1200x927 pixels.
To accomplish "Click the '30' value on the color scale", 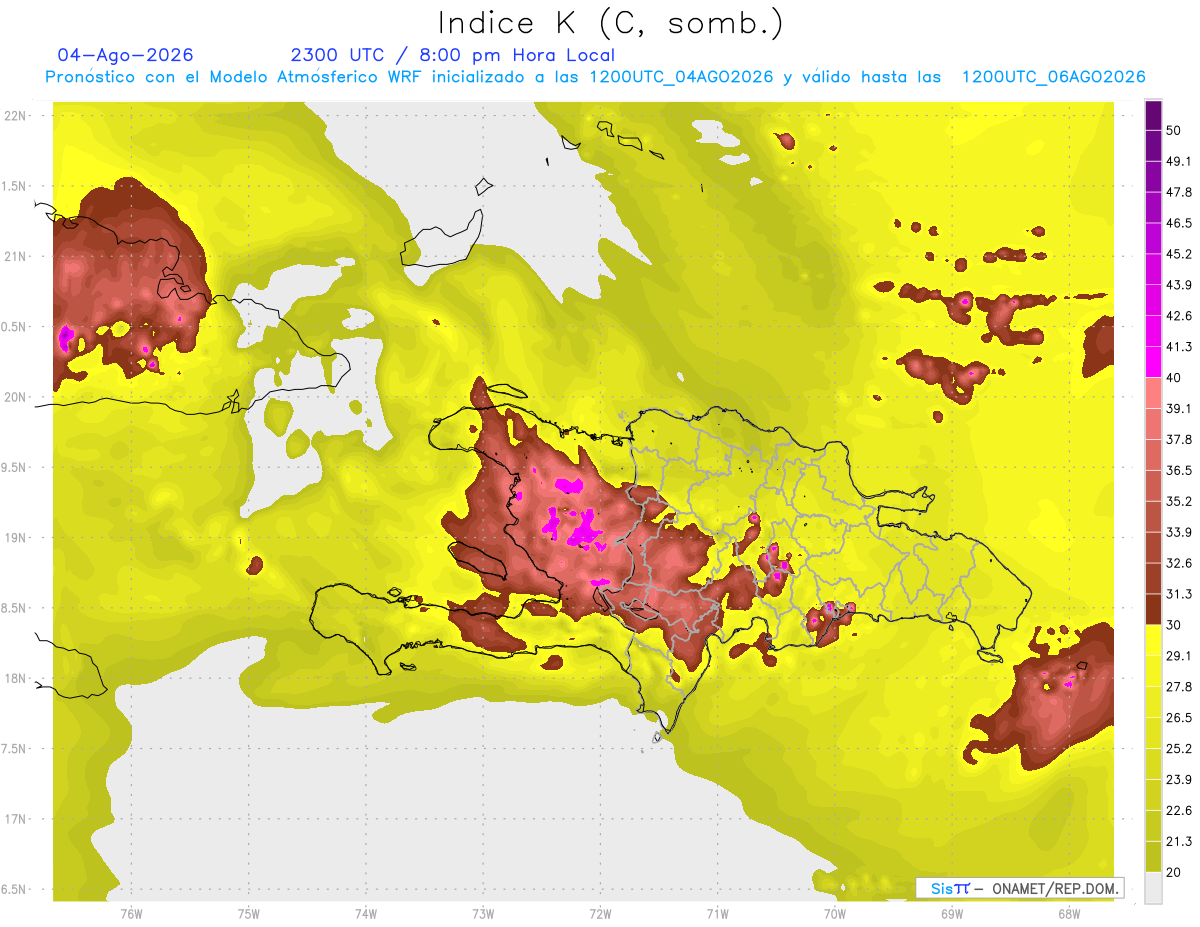I will tap(1174, 625).
